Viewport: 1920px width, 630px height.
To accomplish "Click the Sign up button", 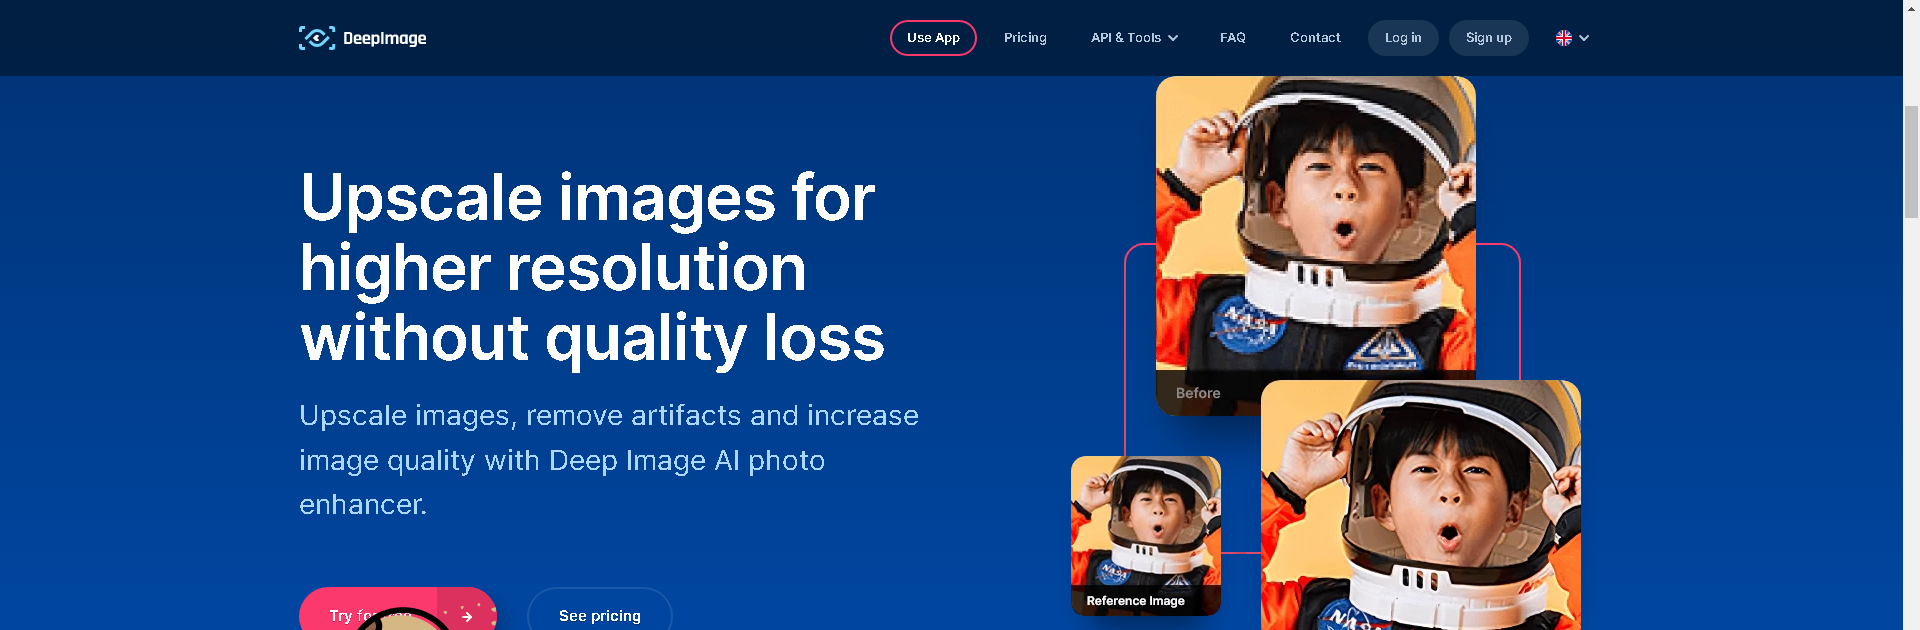I will pos(1488,38).
